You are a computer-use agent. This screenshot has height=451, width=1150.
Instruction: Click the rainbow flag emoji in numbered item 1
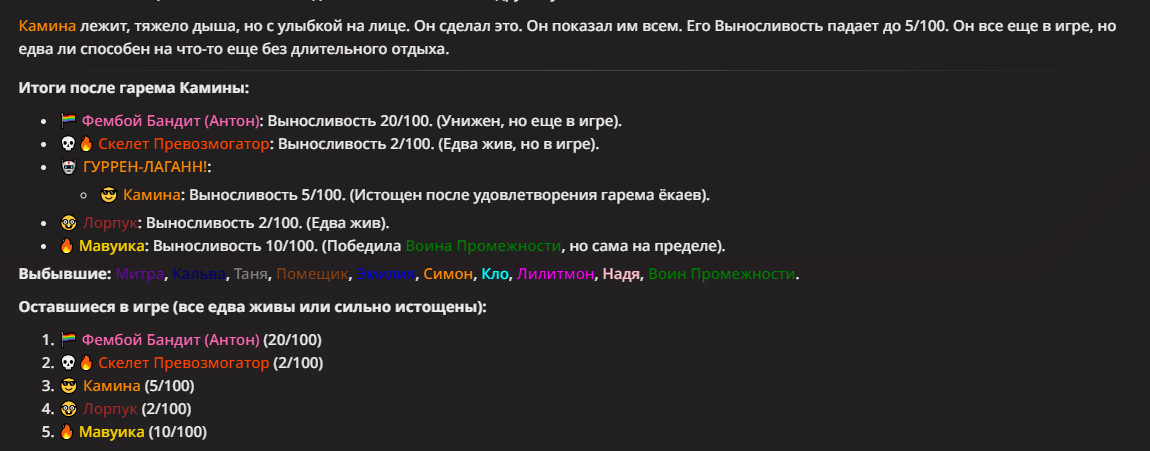coord(68,340)
